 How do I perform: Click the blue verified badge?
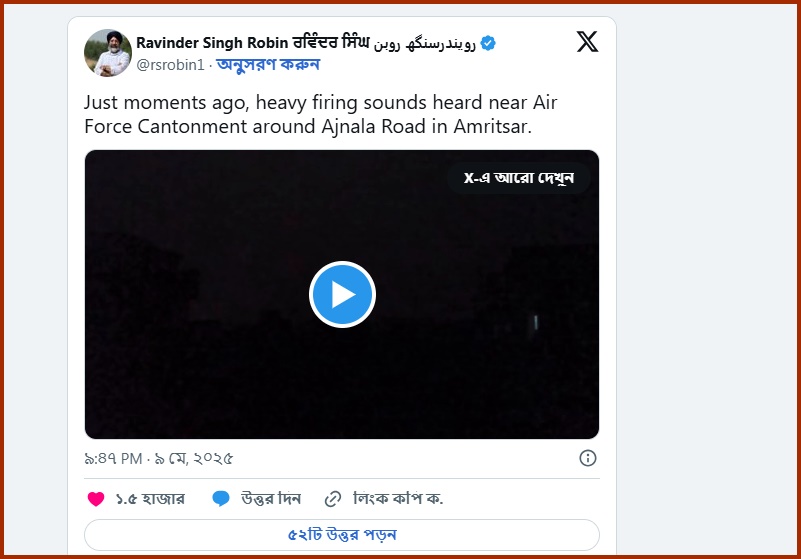(488, 43)
